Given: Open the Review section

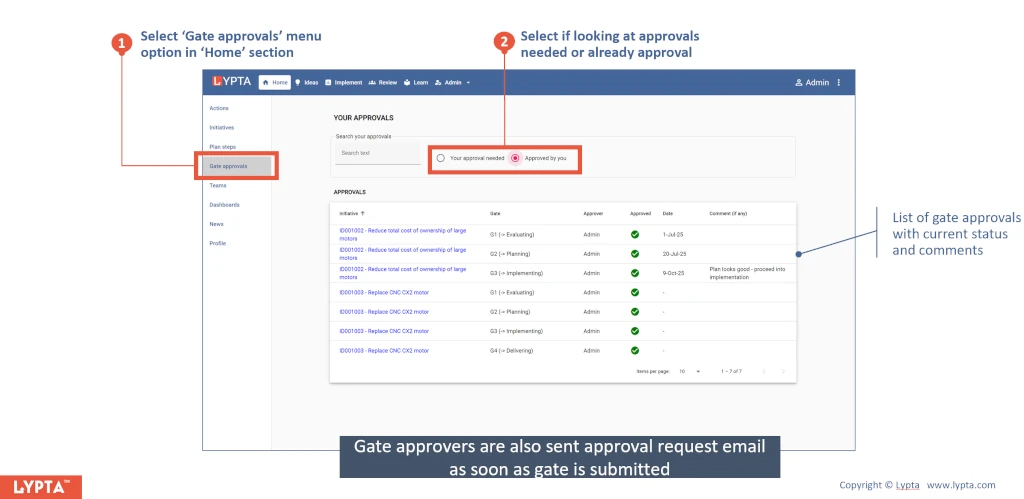Looking at the screenshot, I should point(383,83).
